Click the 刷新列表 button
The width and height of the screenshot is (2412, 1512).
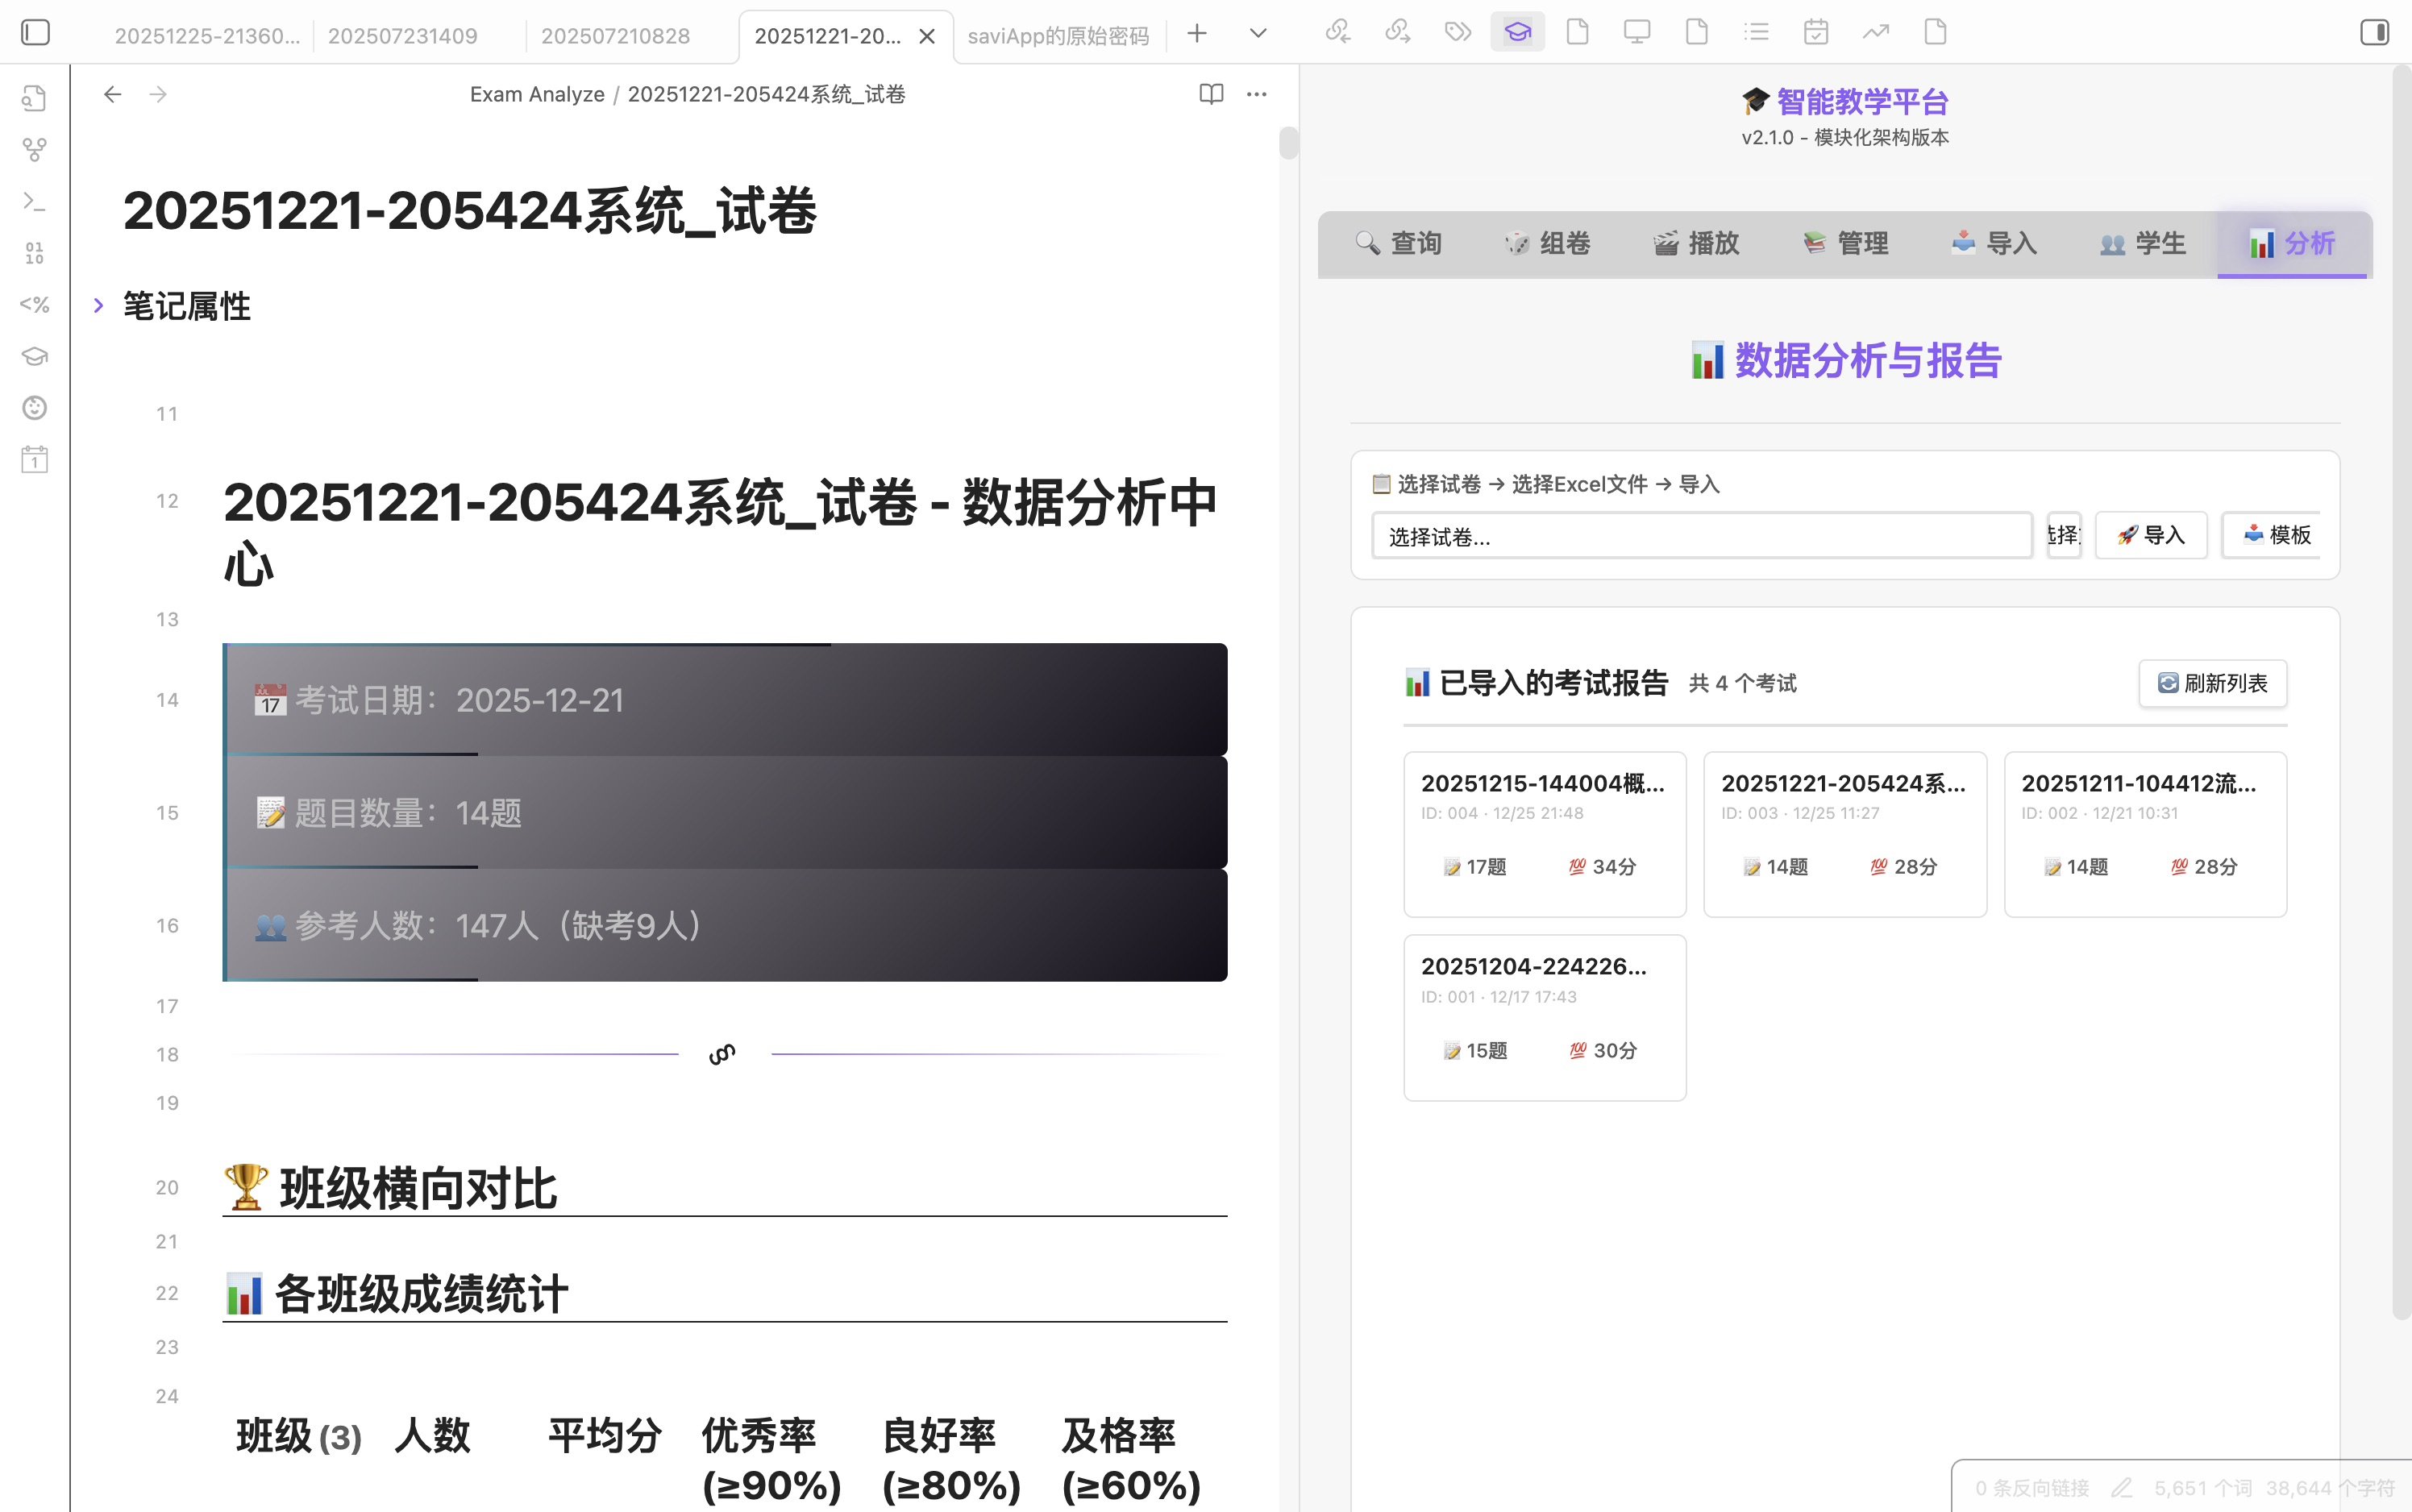2213,683
